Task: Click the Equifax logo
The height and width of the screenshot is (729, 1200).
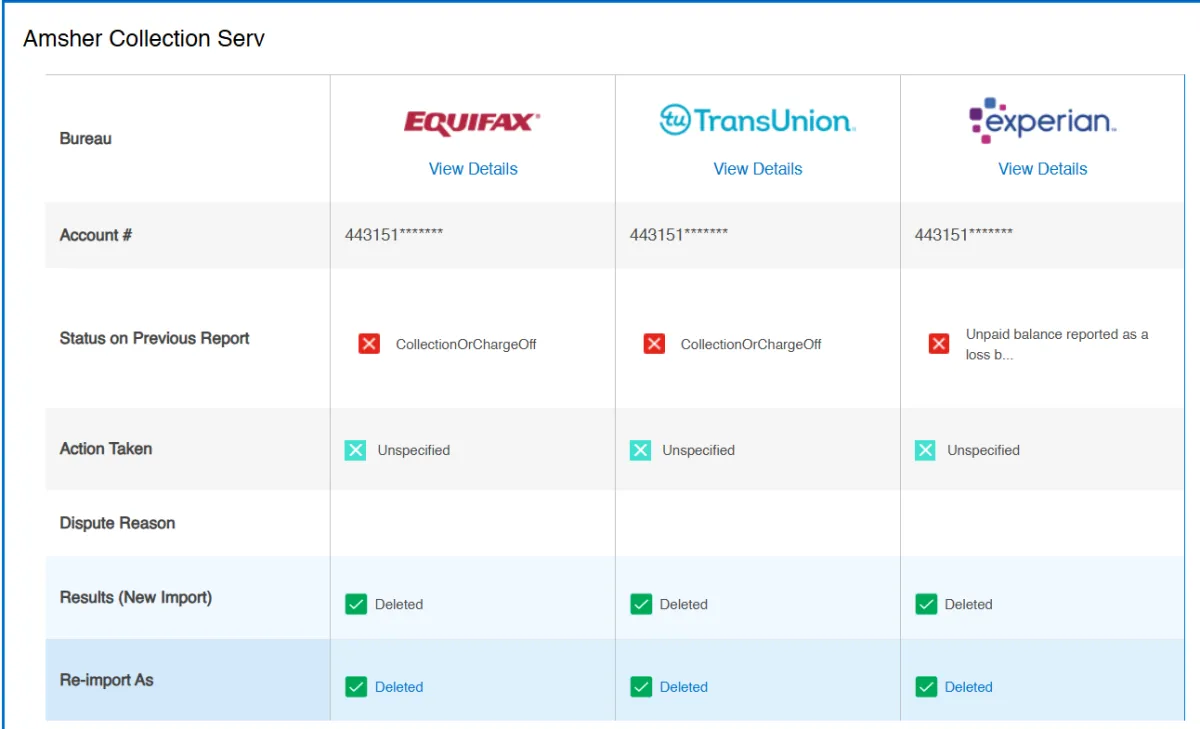Action: click(472, 122)
